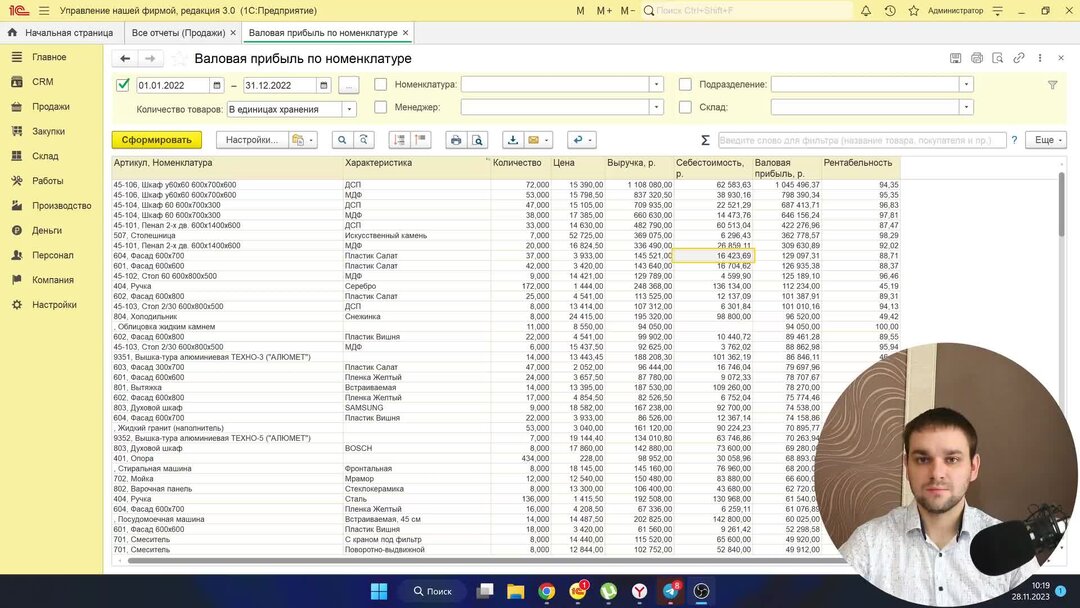Viewport: 1080px width, 608px height.
Task: Expand the Склад field dropdown
Action: click(x=966, y=107)
